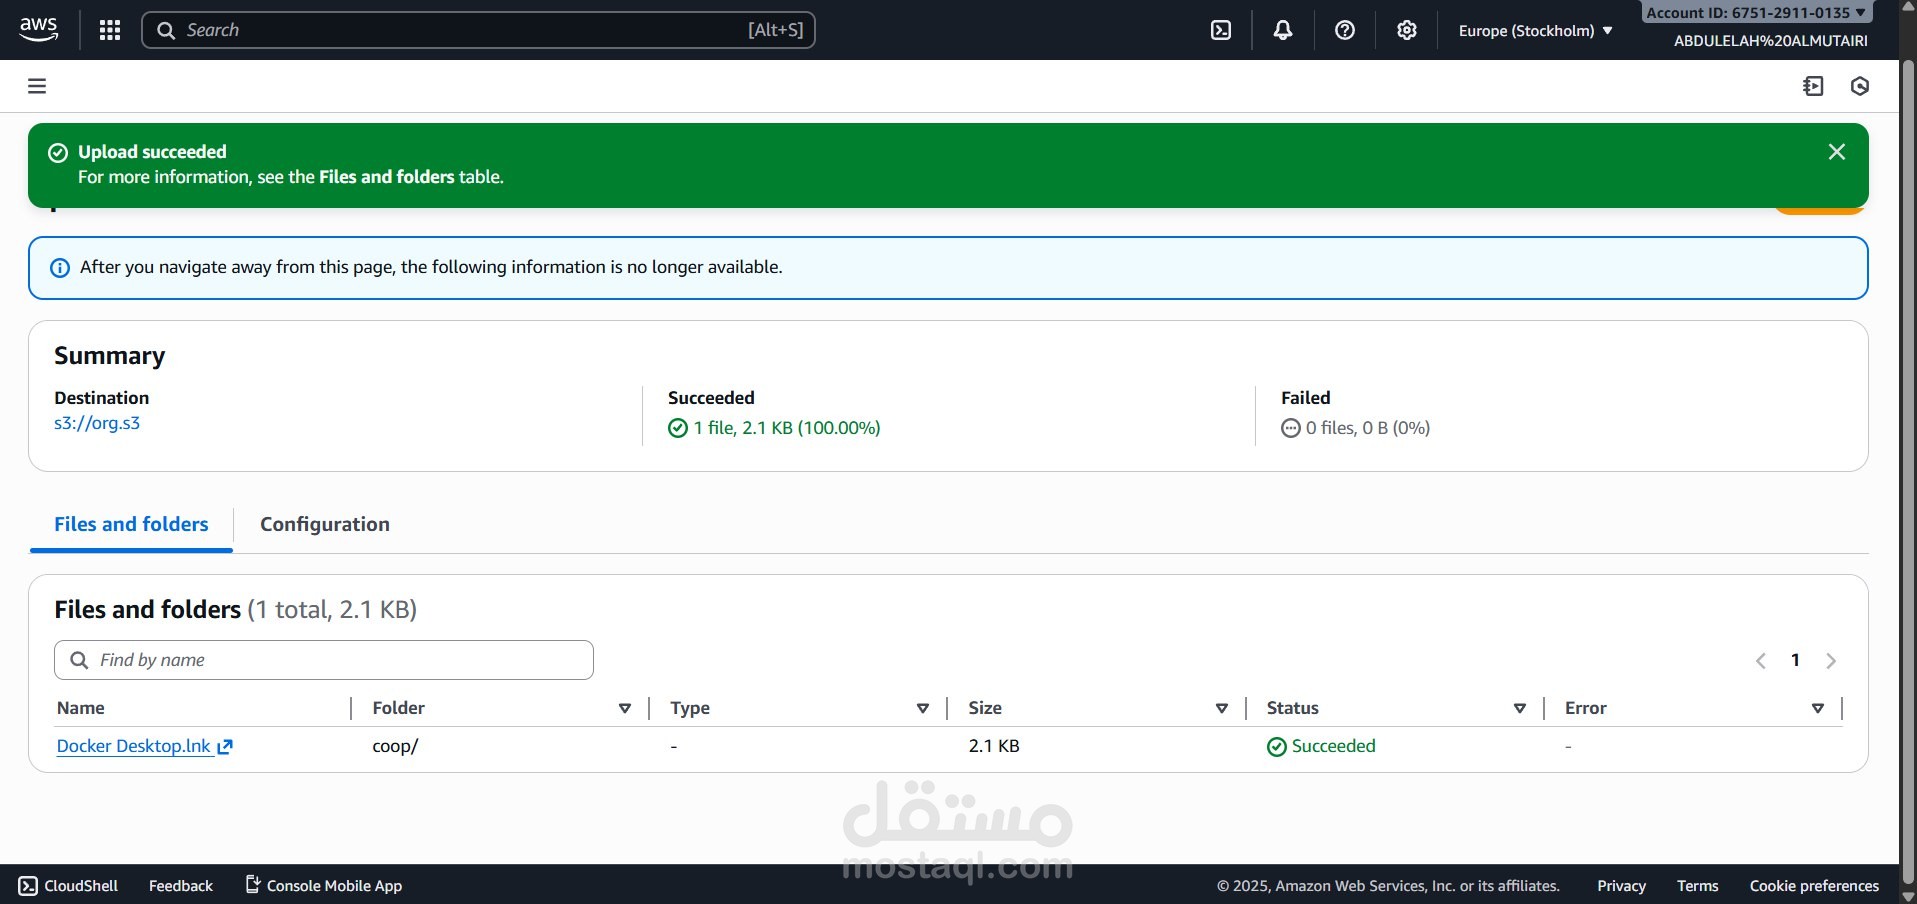Open the Status column filter dropdown
The image size is (1917, 904).
tap(1519, 708)
